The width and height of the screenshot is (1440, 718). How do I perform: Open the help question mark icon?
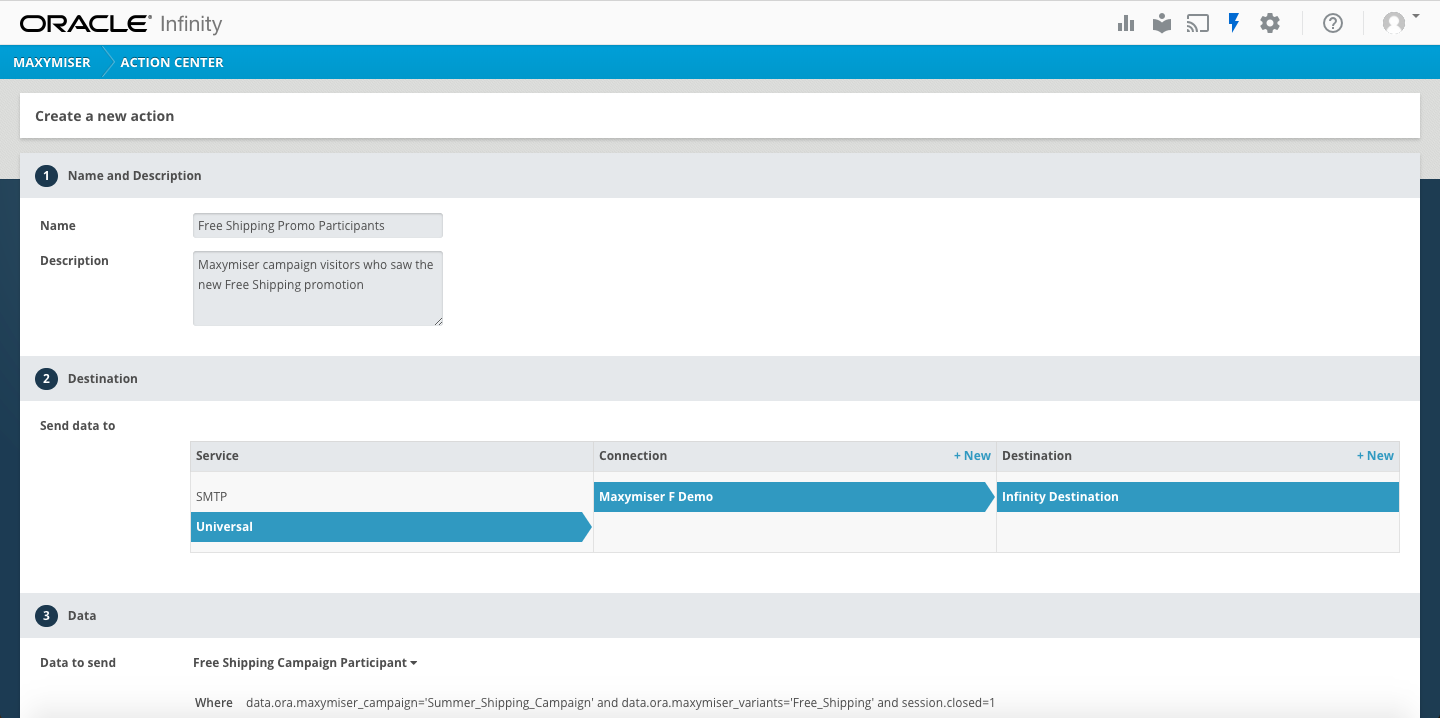[1333, 23]
